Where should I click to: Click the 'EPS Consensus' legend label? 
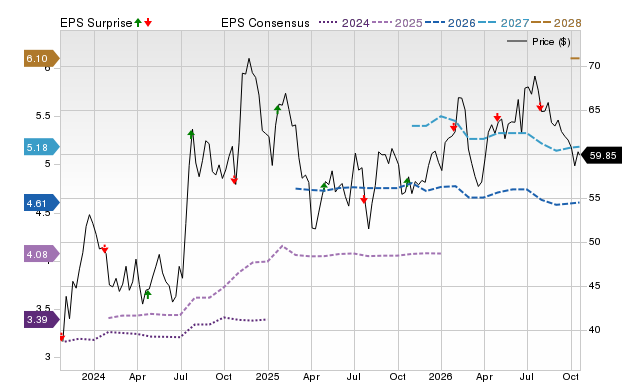[265, 23]
